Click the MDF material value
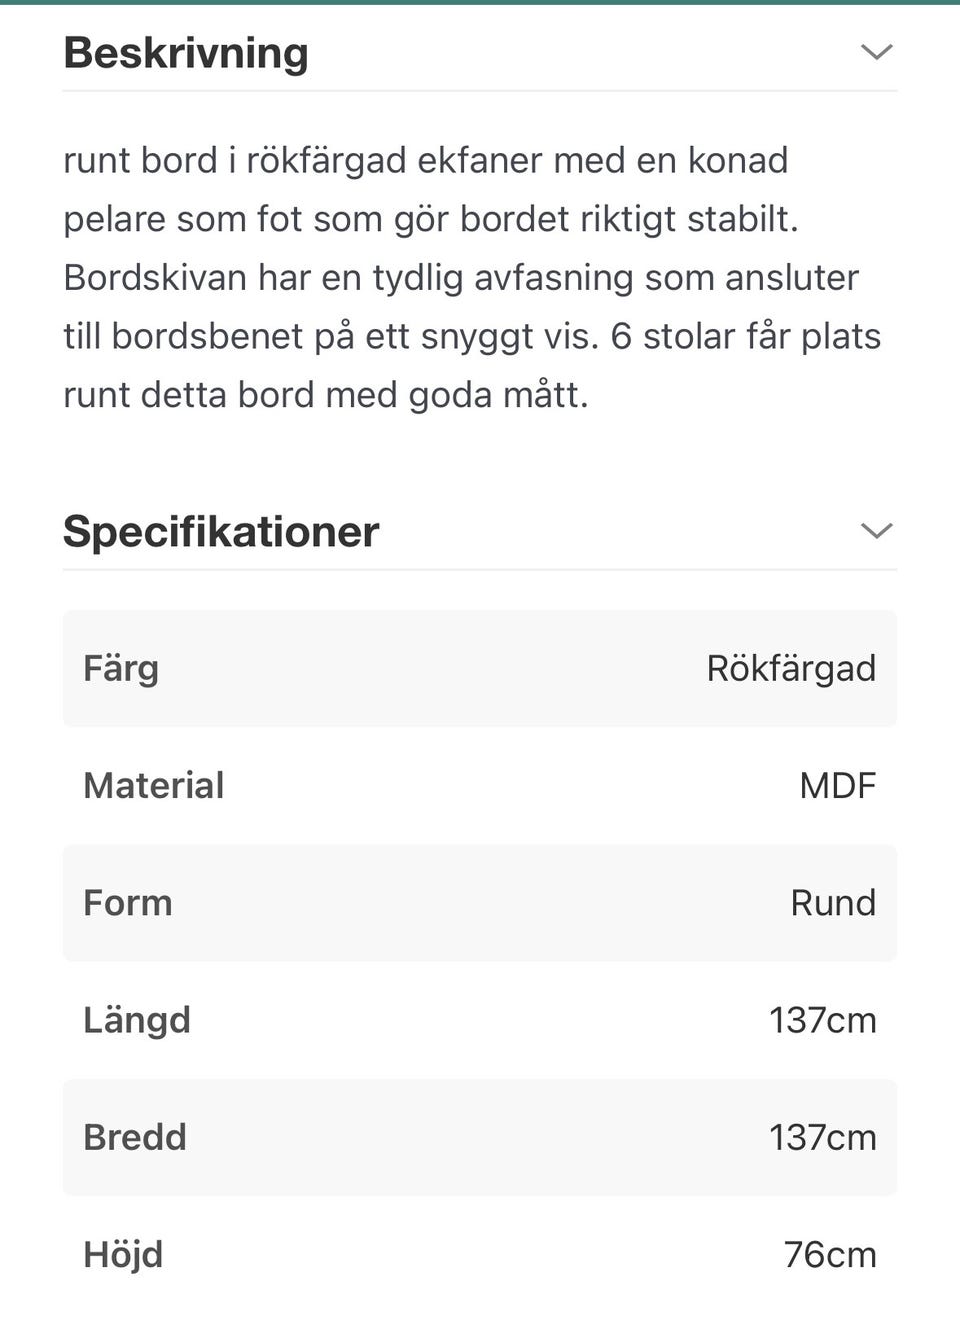Image resolution: width=960 pixels, height=1329 pixels. 838,786
